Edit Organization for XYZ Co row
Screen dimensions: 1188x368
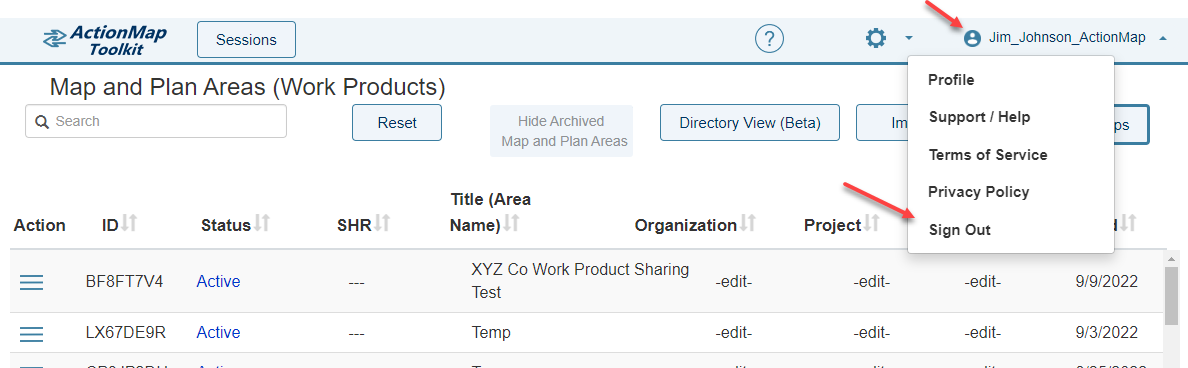point(734,282)
